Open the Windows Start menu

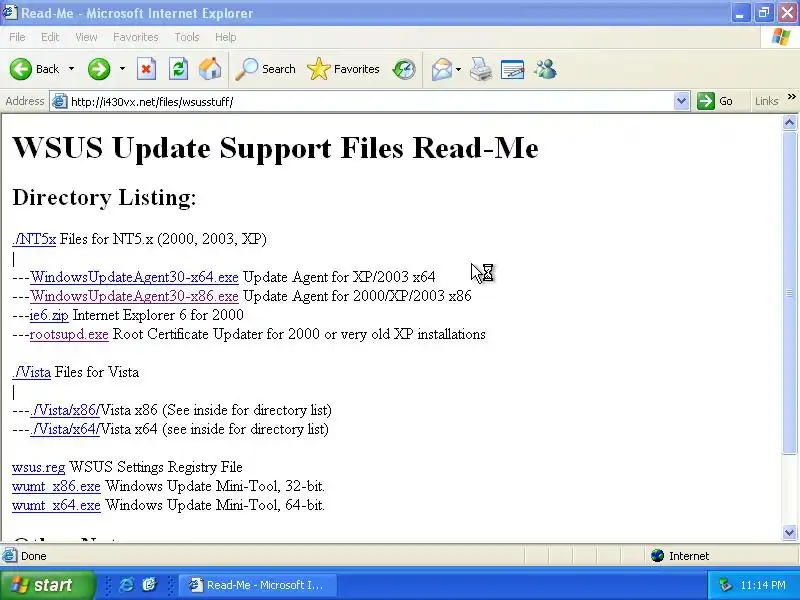click(x=47, y=585)
